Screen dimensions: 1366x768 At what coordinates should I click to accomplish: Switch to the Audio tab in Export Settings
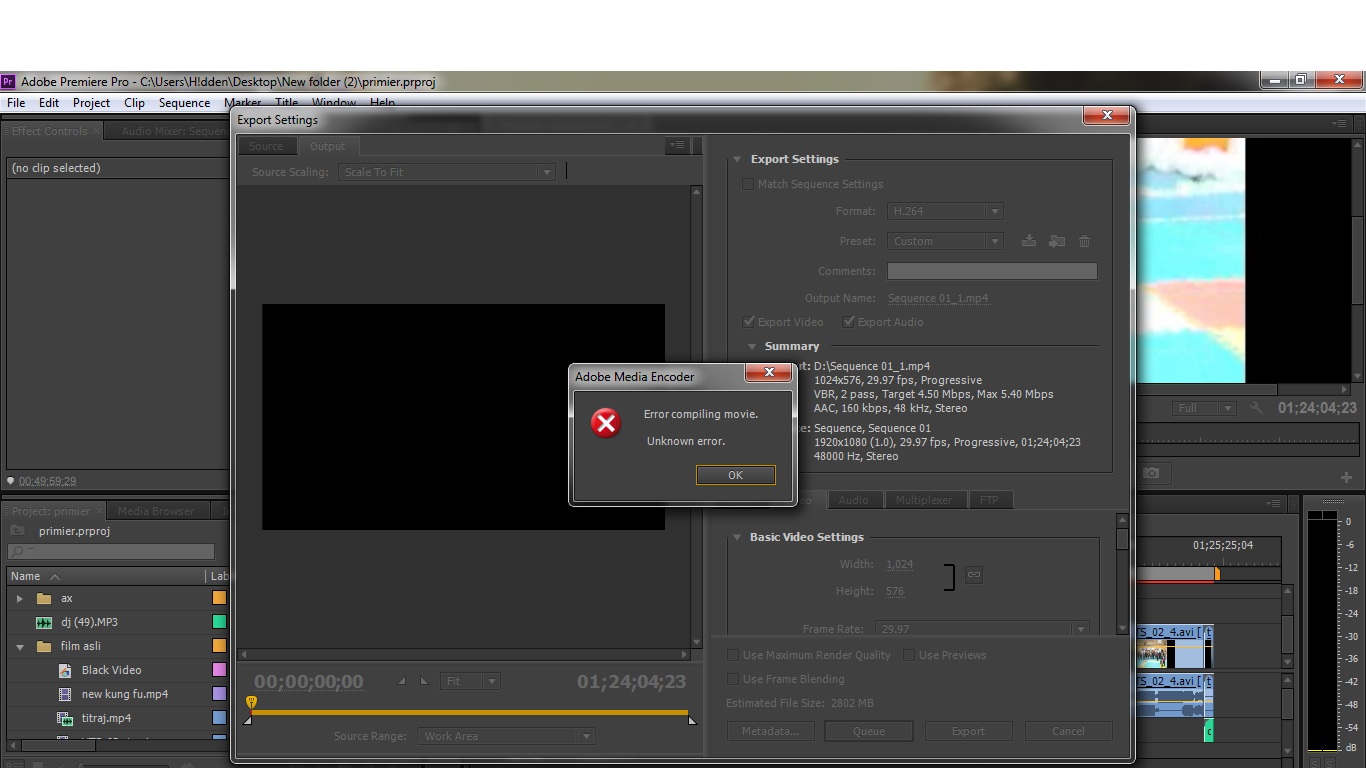point(853,500)
